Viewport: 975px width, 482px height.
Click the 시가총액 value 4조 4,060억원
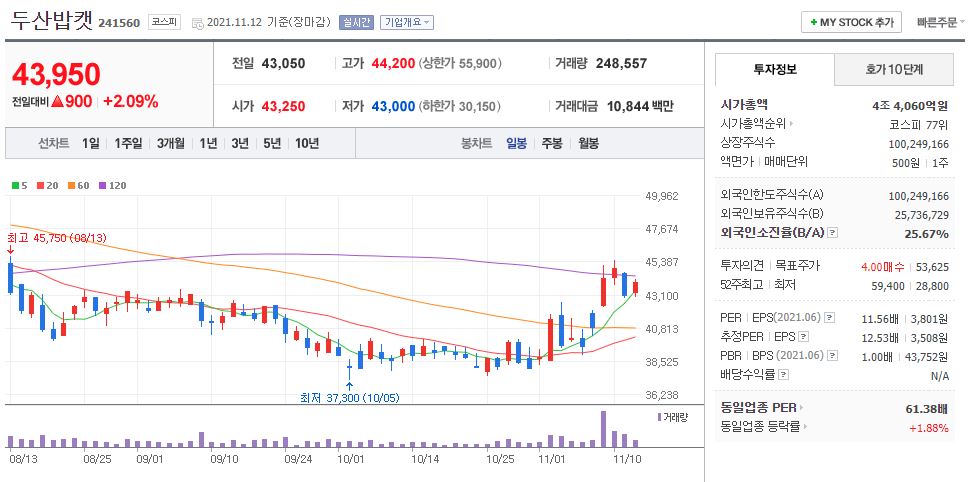[910, 106]
